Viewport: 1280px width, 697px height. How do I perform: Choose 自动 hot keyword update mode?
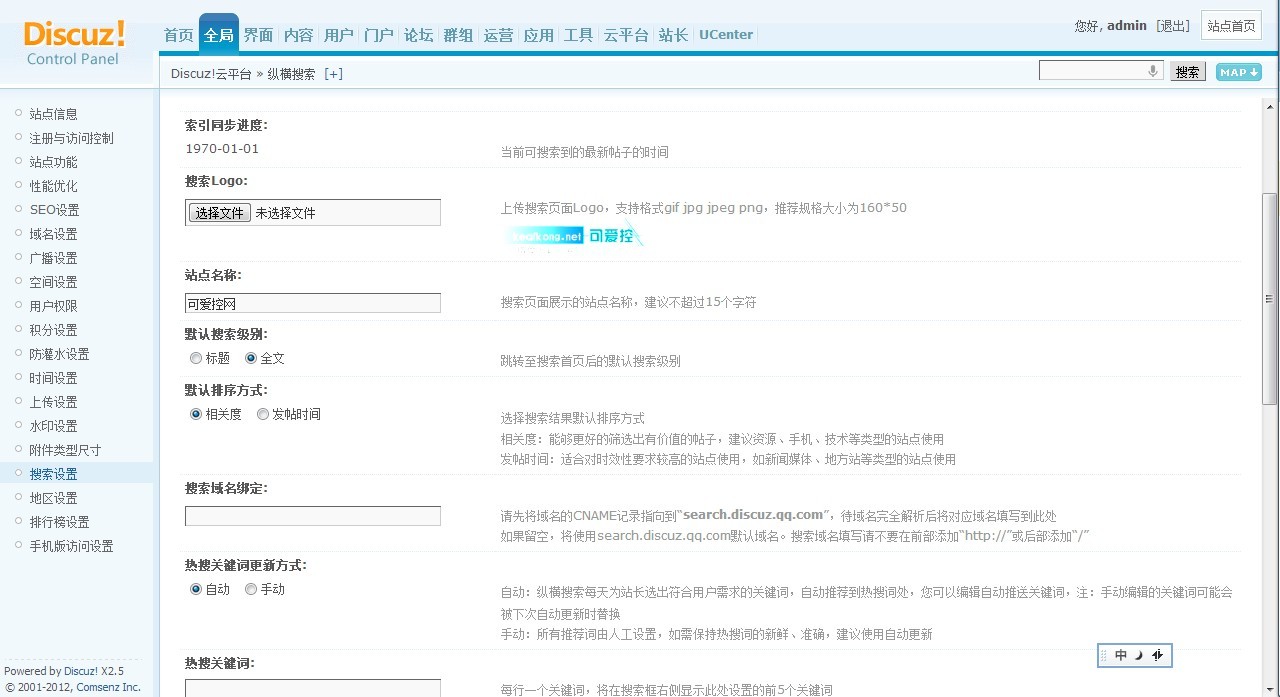click(196, 589)
